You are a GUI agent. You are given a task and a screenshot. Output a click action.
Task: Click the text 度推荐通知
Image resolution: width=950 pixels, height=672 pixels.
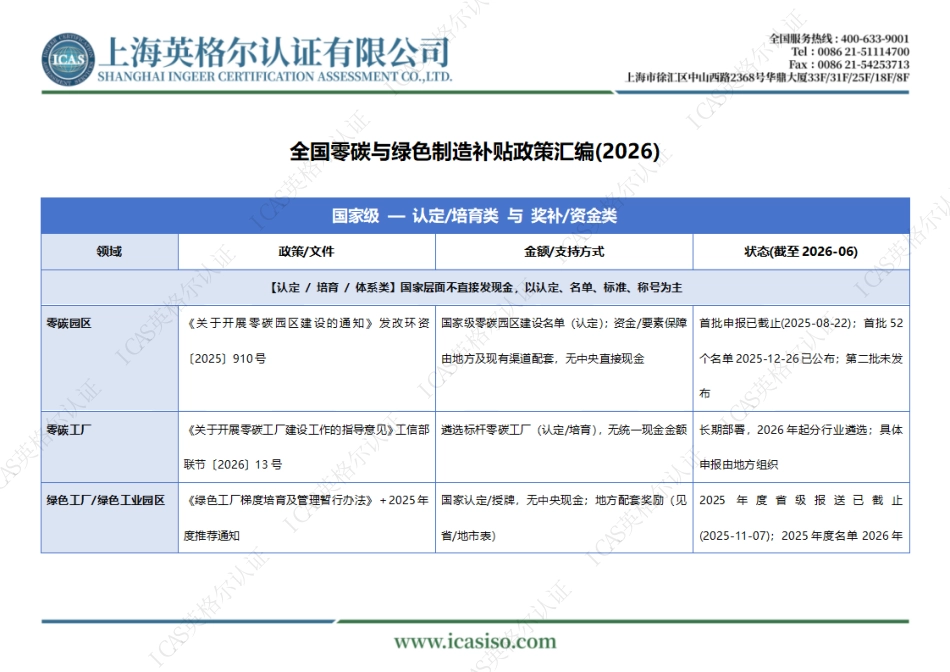tap(212, 536)
